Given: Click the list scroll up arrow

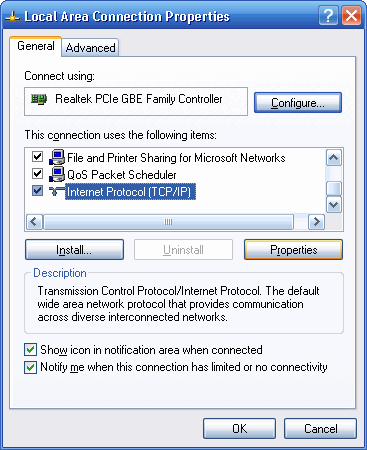Looking at the screenshot, I should (334, 157).
